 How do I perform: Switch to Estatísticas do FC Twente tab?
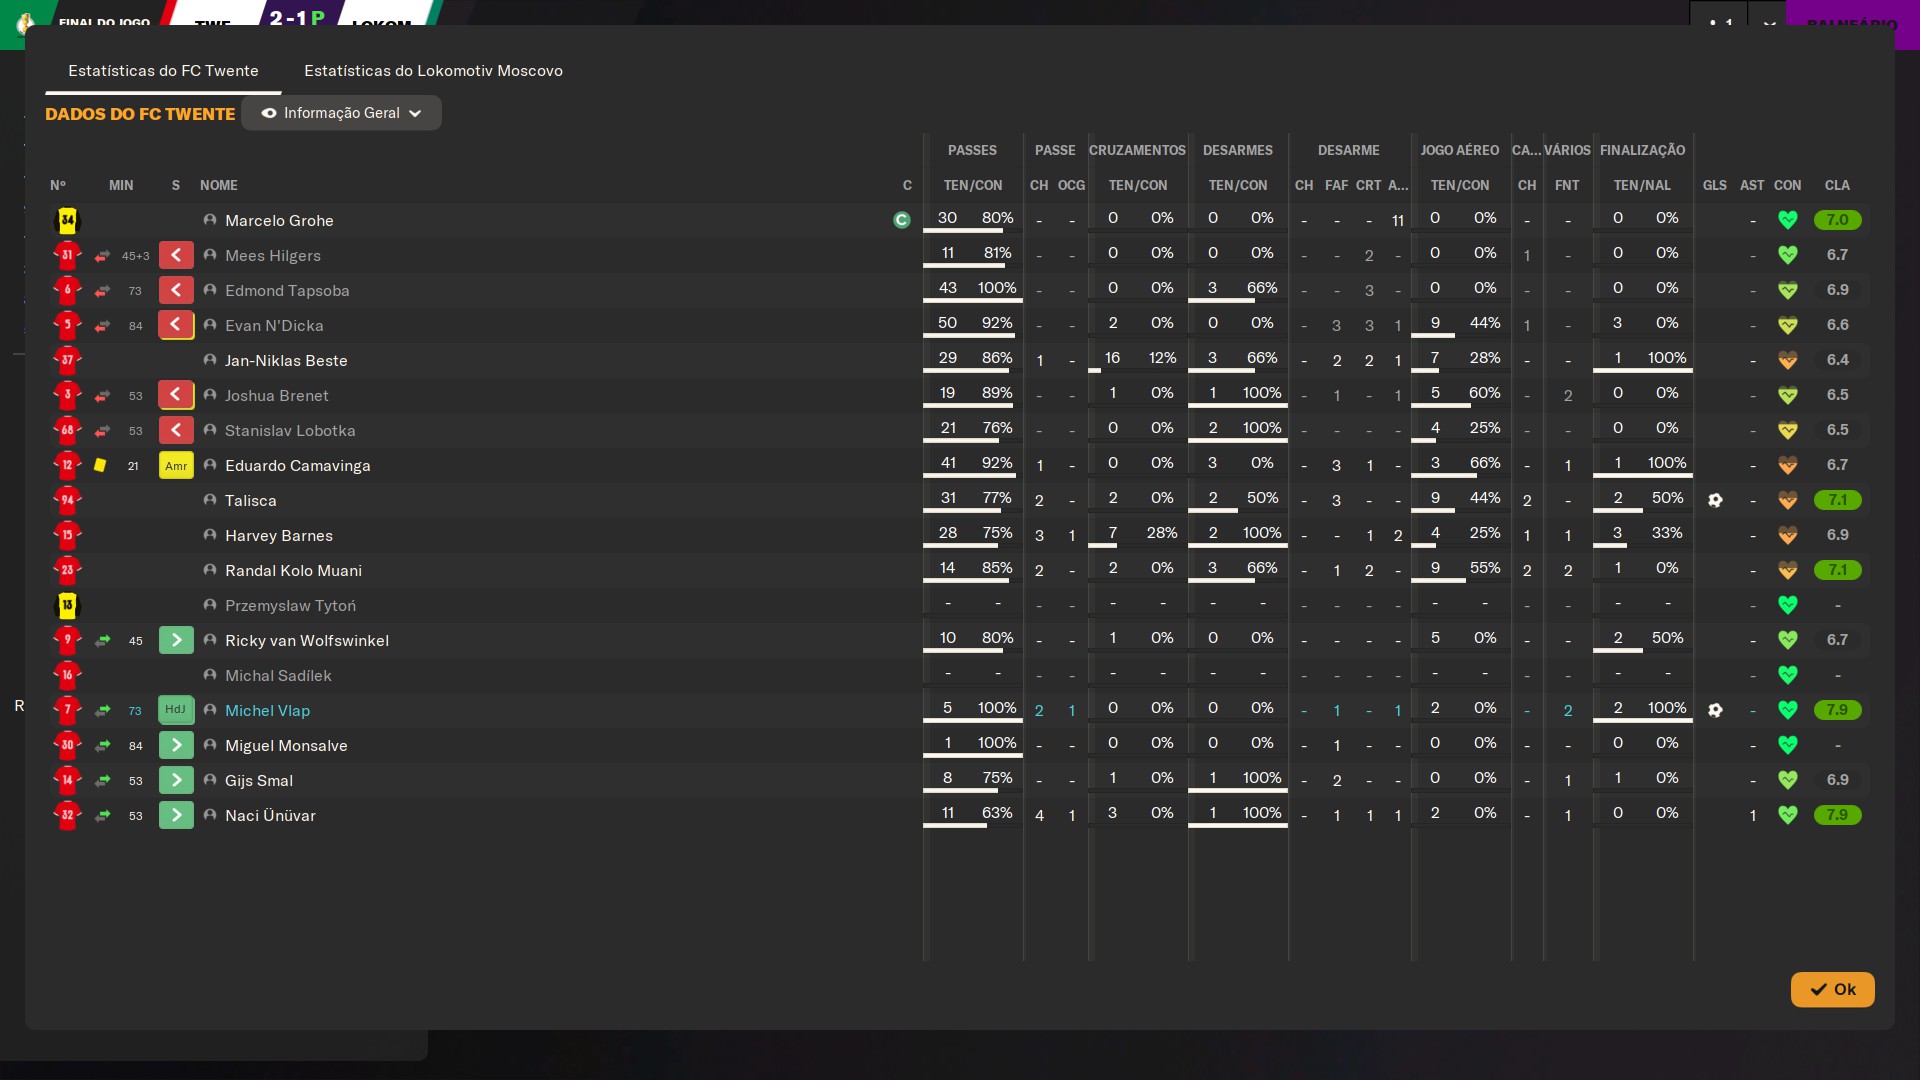[x=163, y=71]
